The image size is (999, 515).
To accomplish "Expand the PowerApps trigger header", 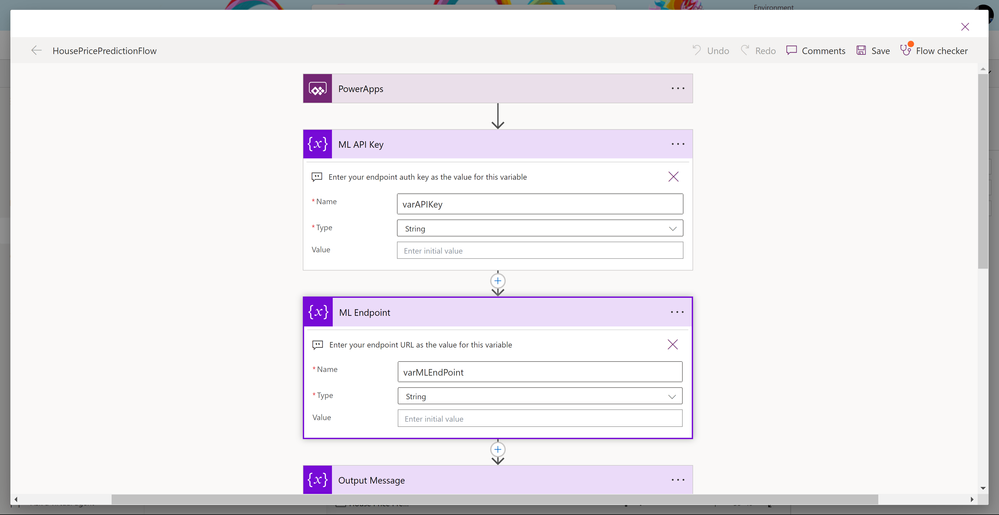I will [498, 89].
